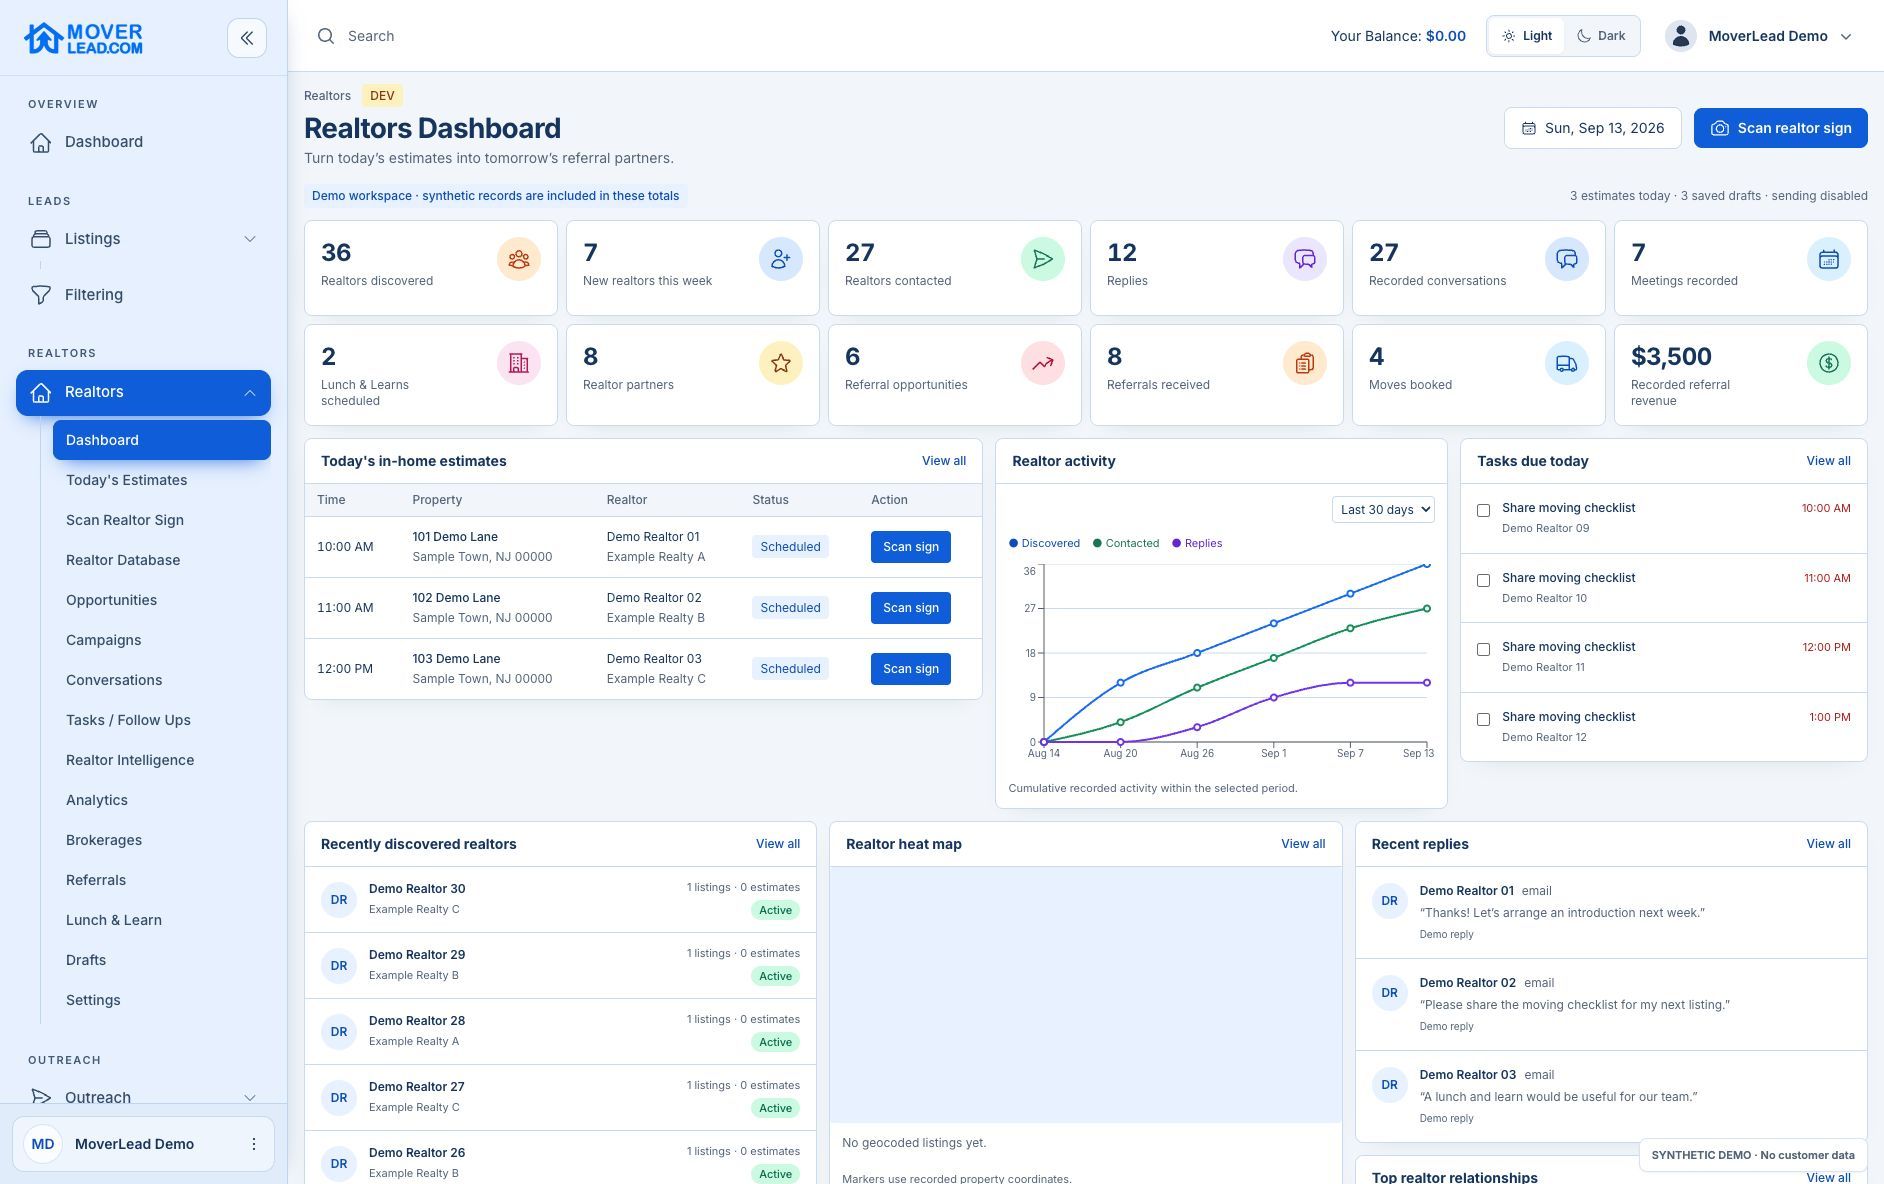1884x1184 pixels.
Task: Click the Recorded referral revenue dollar icon
Action: [x=1829, y=363]
